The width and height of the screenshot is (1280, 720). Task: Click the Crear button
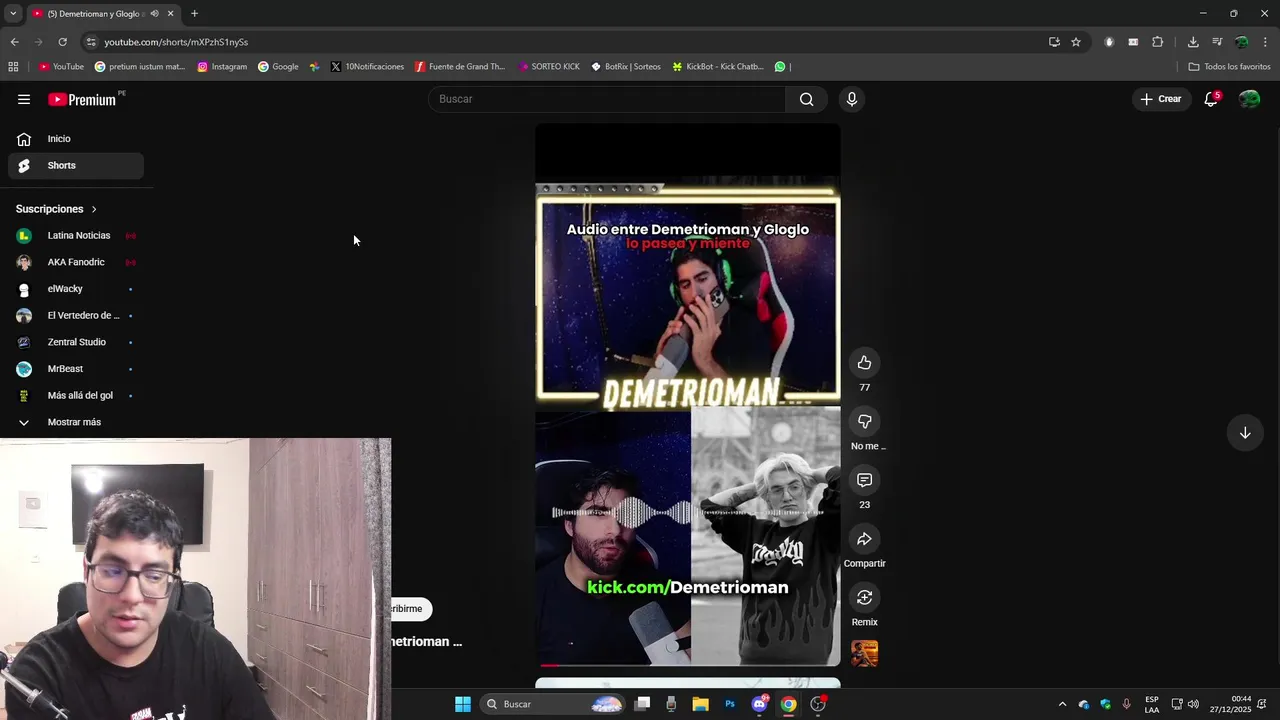1161,99
